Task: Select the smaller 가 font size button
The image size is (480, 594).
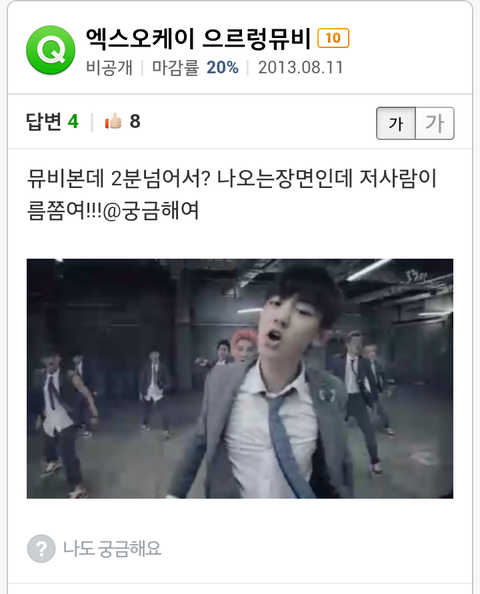Action: (396, 123)
